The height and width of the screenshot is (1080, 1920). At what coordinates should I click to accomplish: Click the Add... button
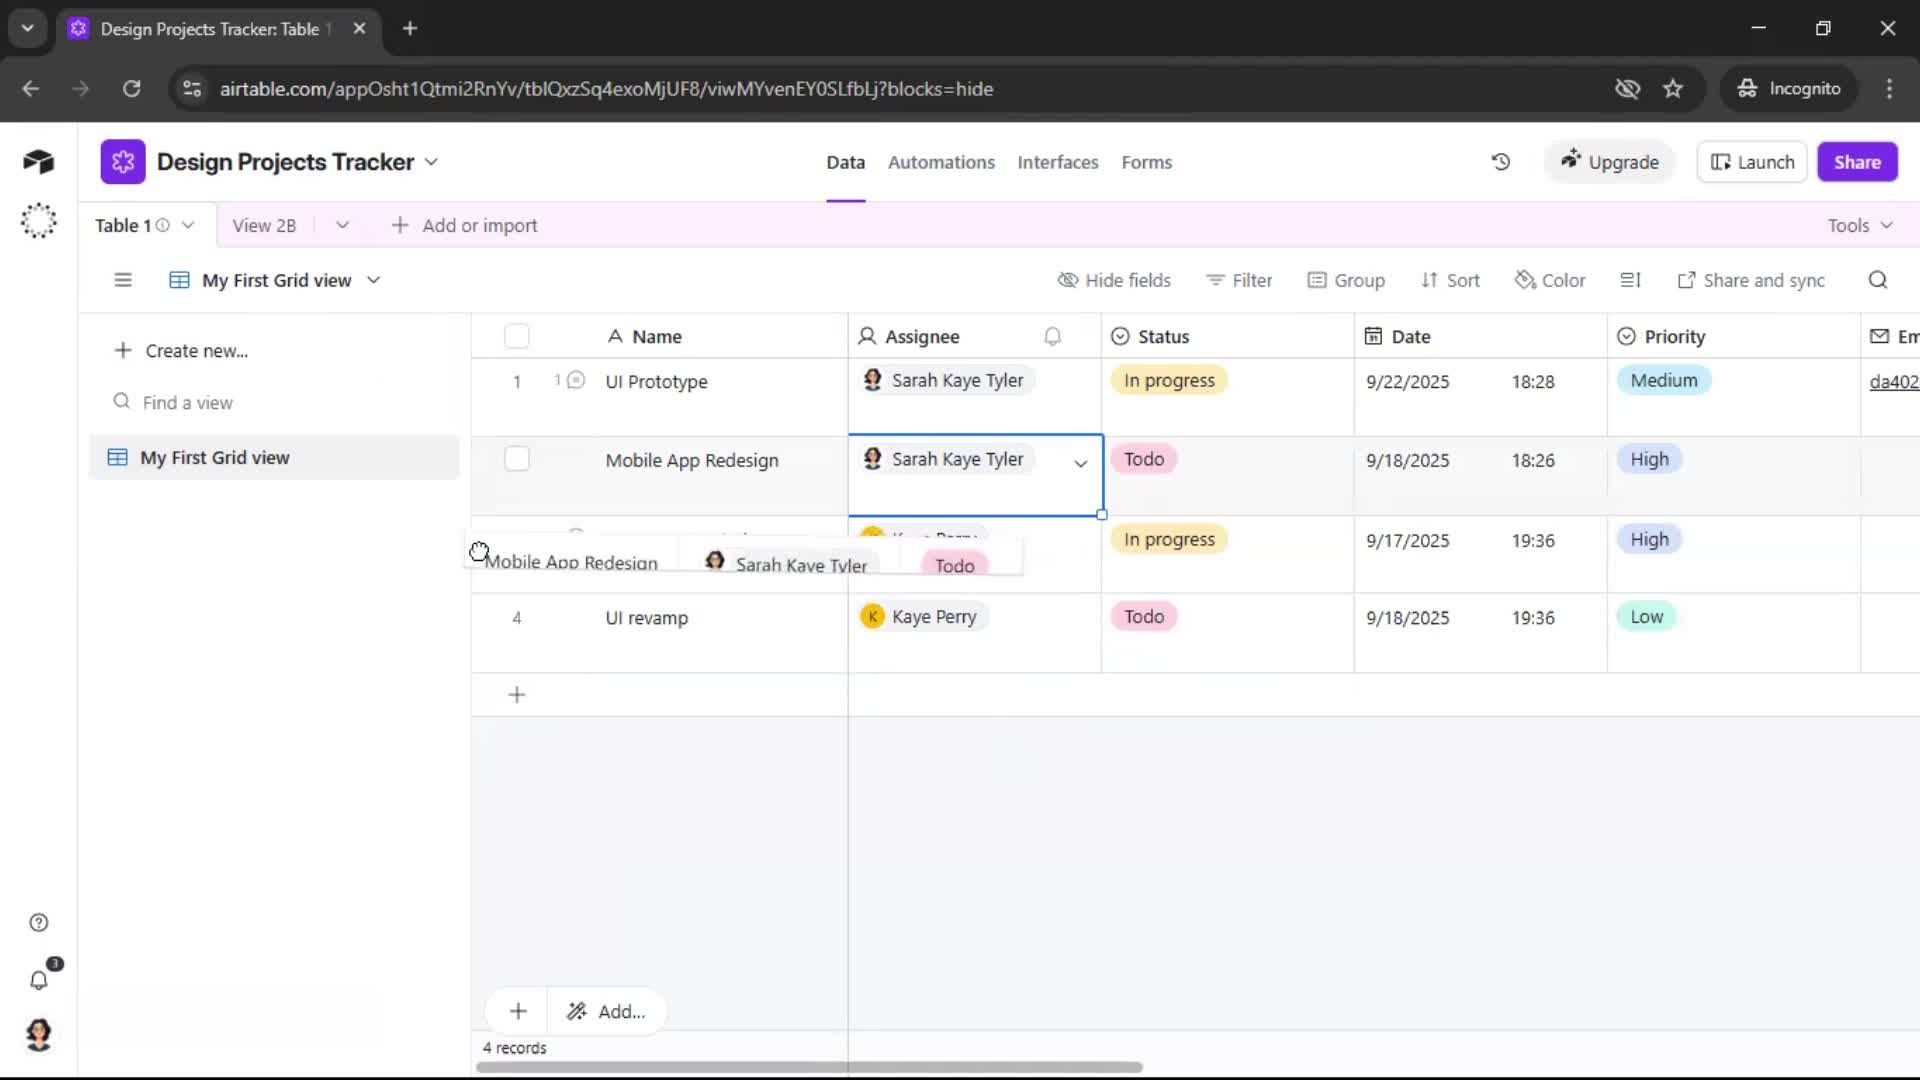coord(606,1012)
